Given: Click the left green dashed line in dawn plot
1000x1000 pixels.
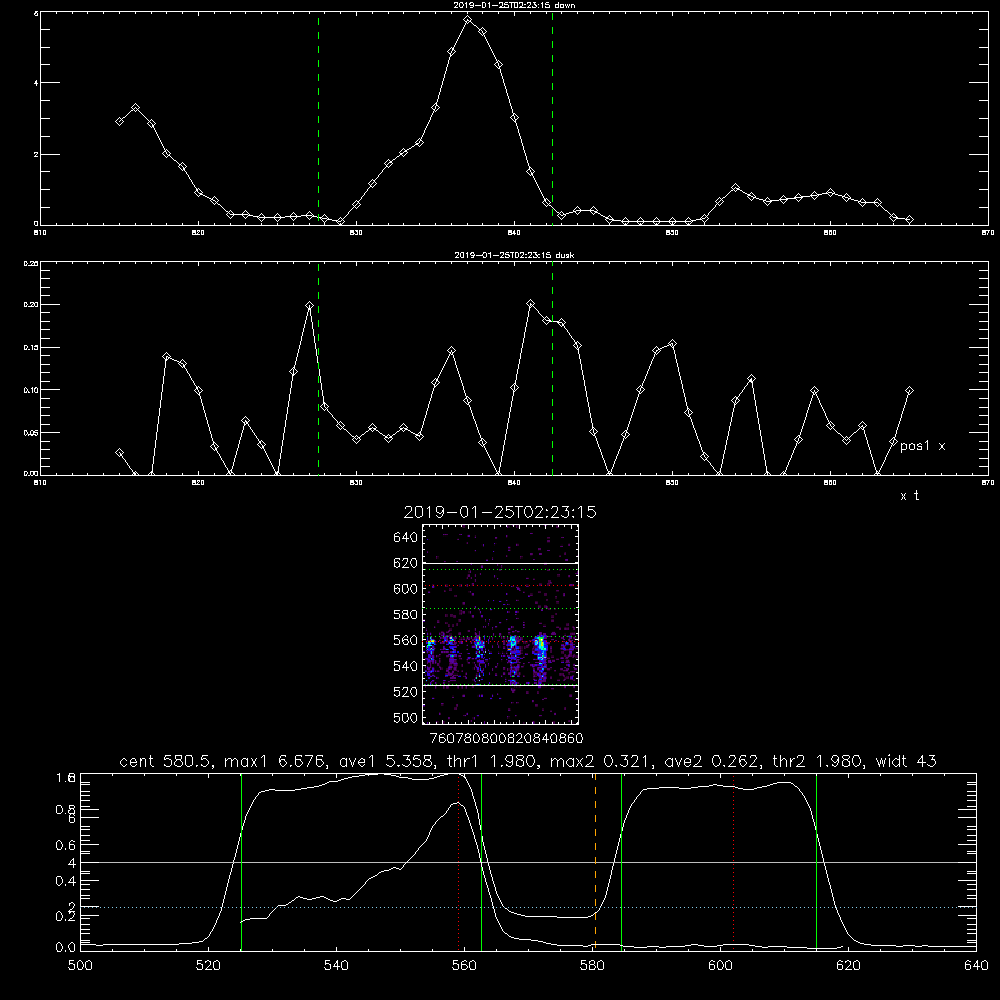Looking at the screenshot, I should (318, 118).
